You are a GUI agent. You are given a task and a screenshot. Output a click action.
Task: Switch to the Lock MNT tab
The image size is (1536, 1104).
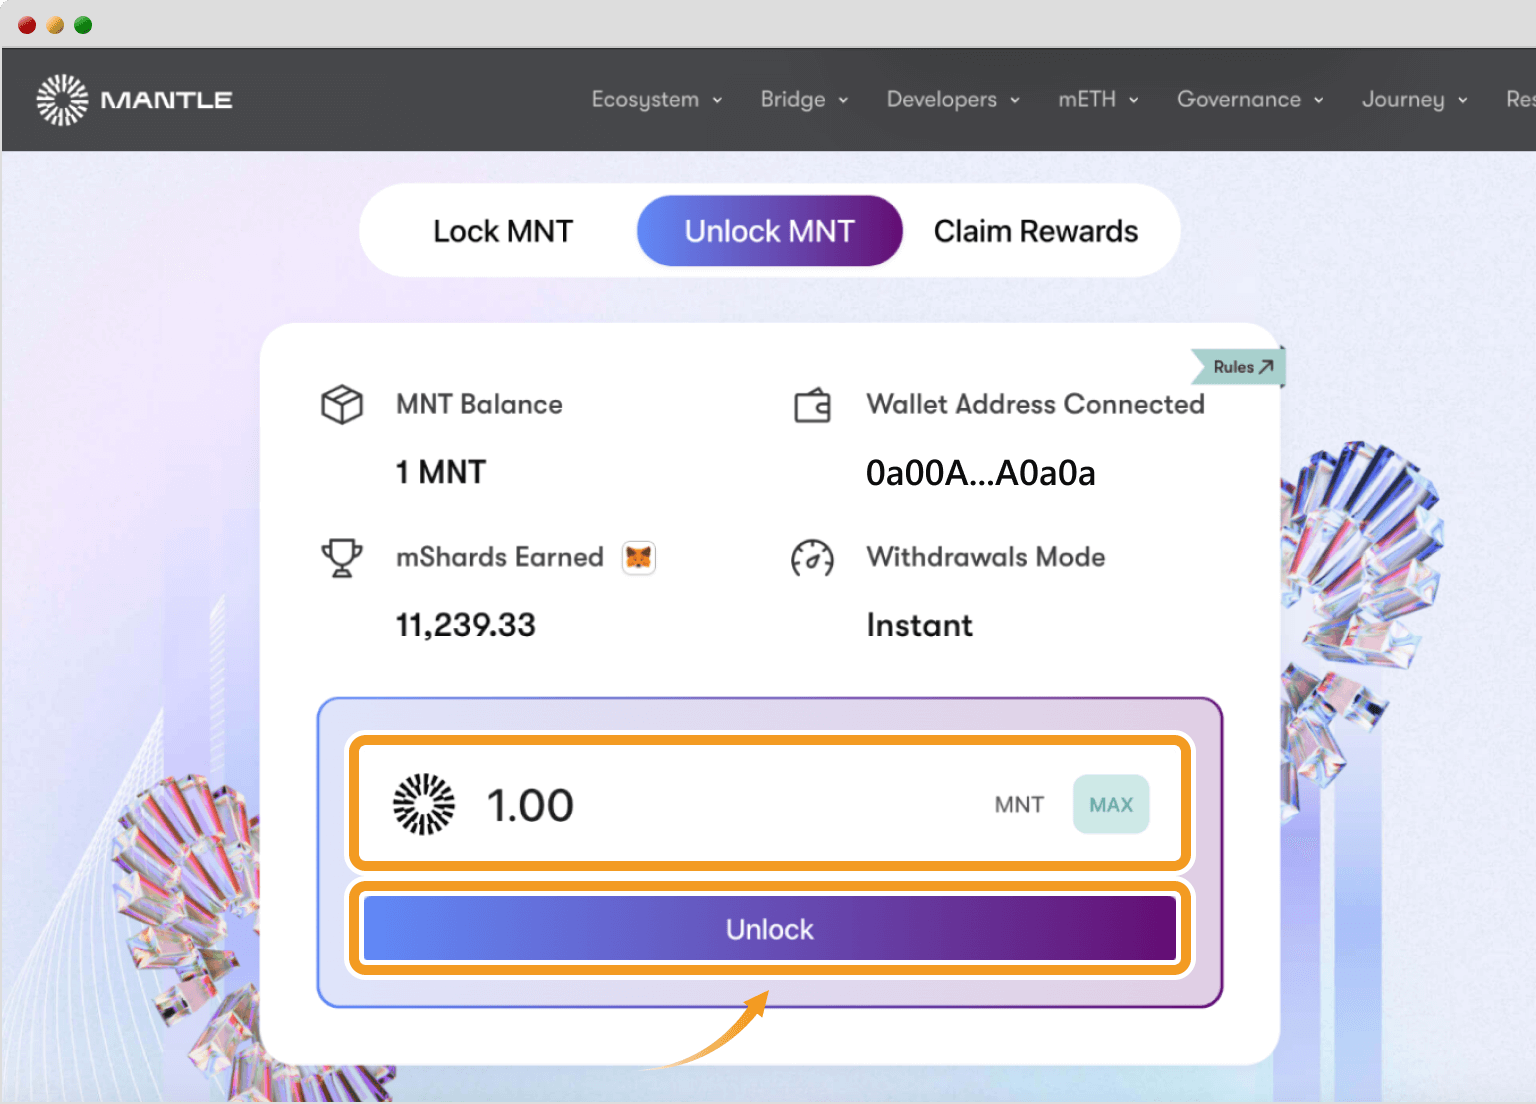click(503, 231)
